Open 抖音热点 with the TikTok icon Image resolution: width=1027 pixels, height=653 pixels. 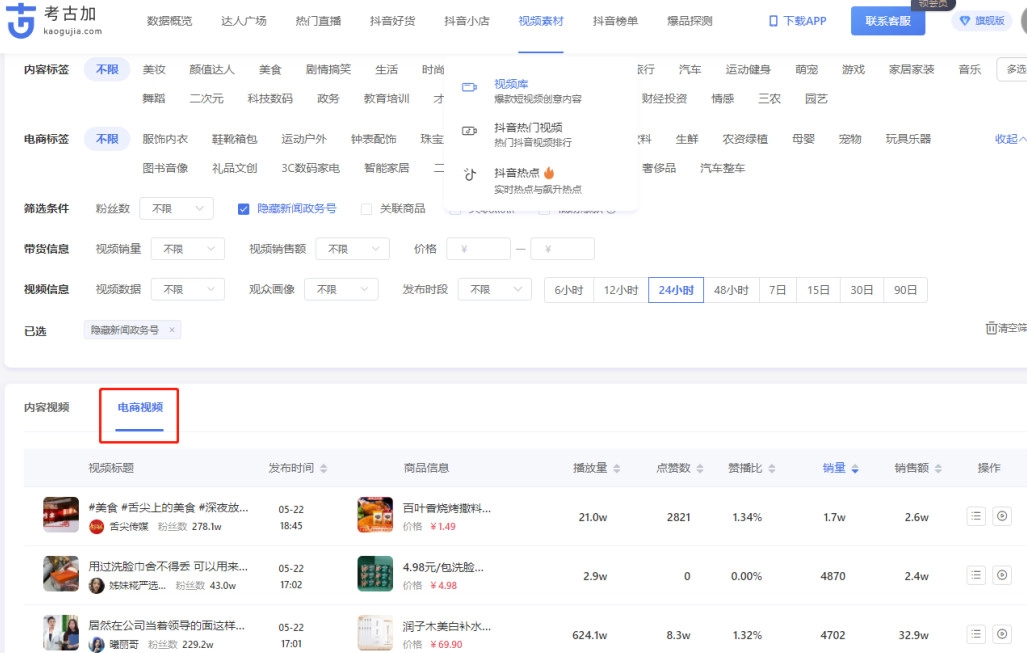pos(470,174)
